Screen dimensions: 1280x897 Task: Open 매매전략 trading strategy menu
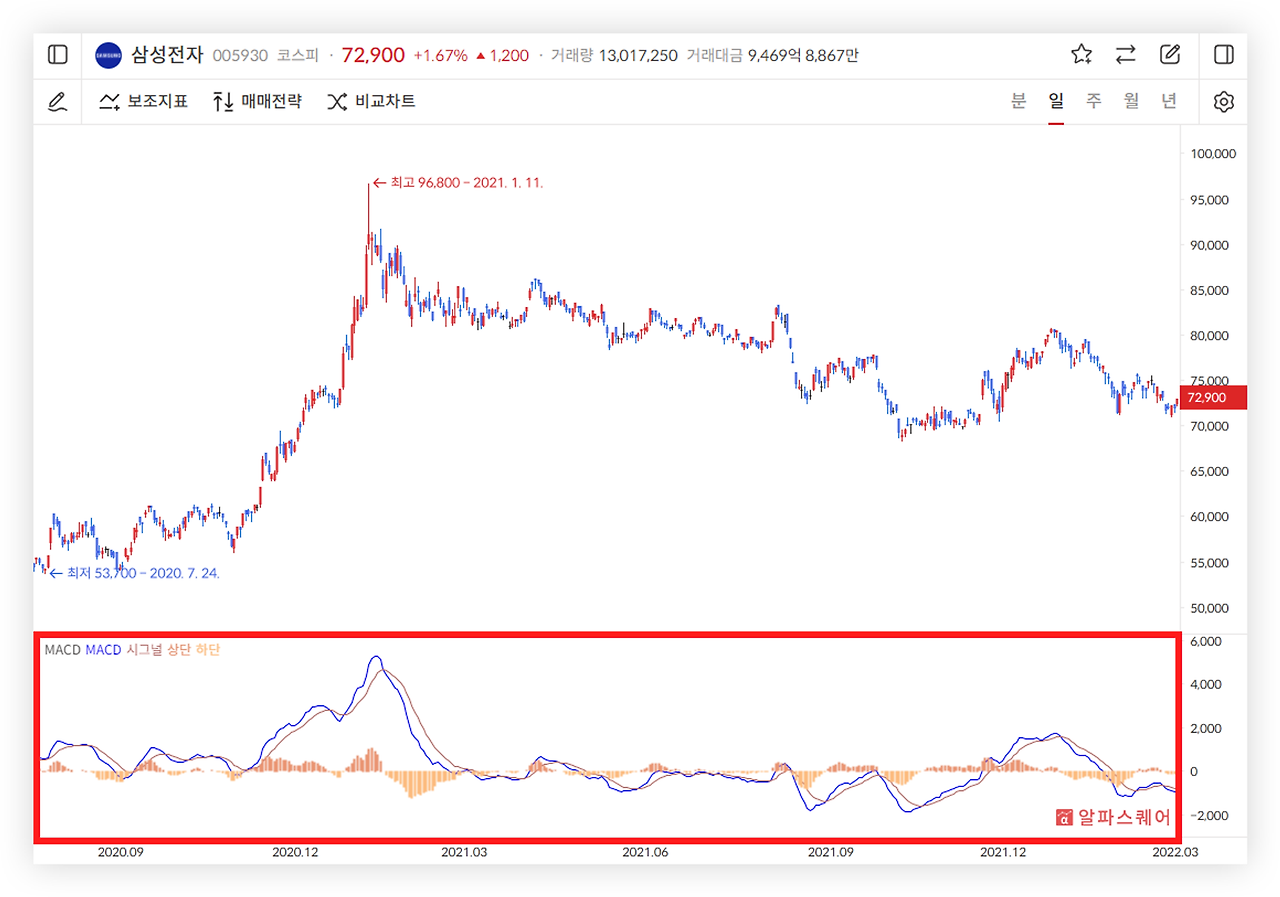click(257, 101)
